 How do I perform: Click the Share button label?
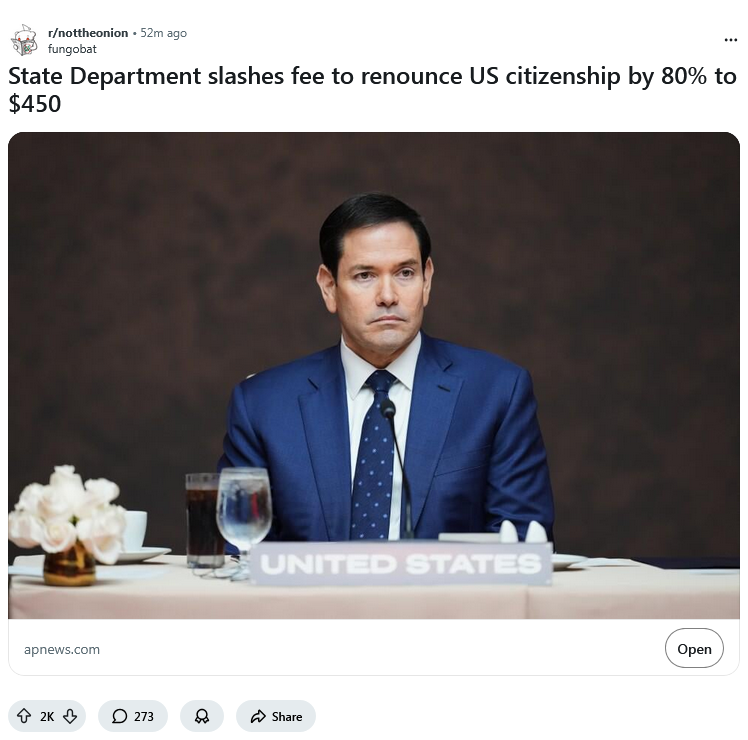(x=287, y=716)
